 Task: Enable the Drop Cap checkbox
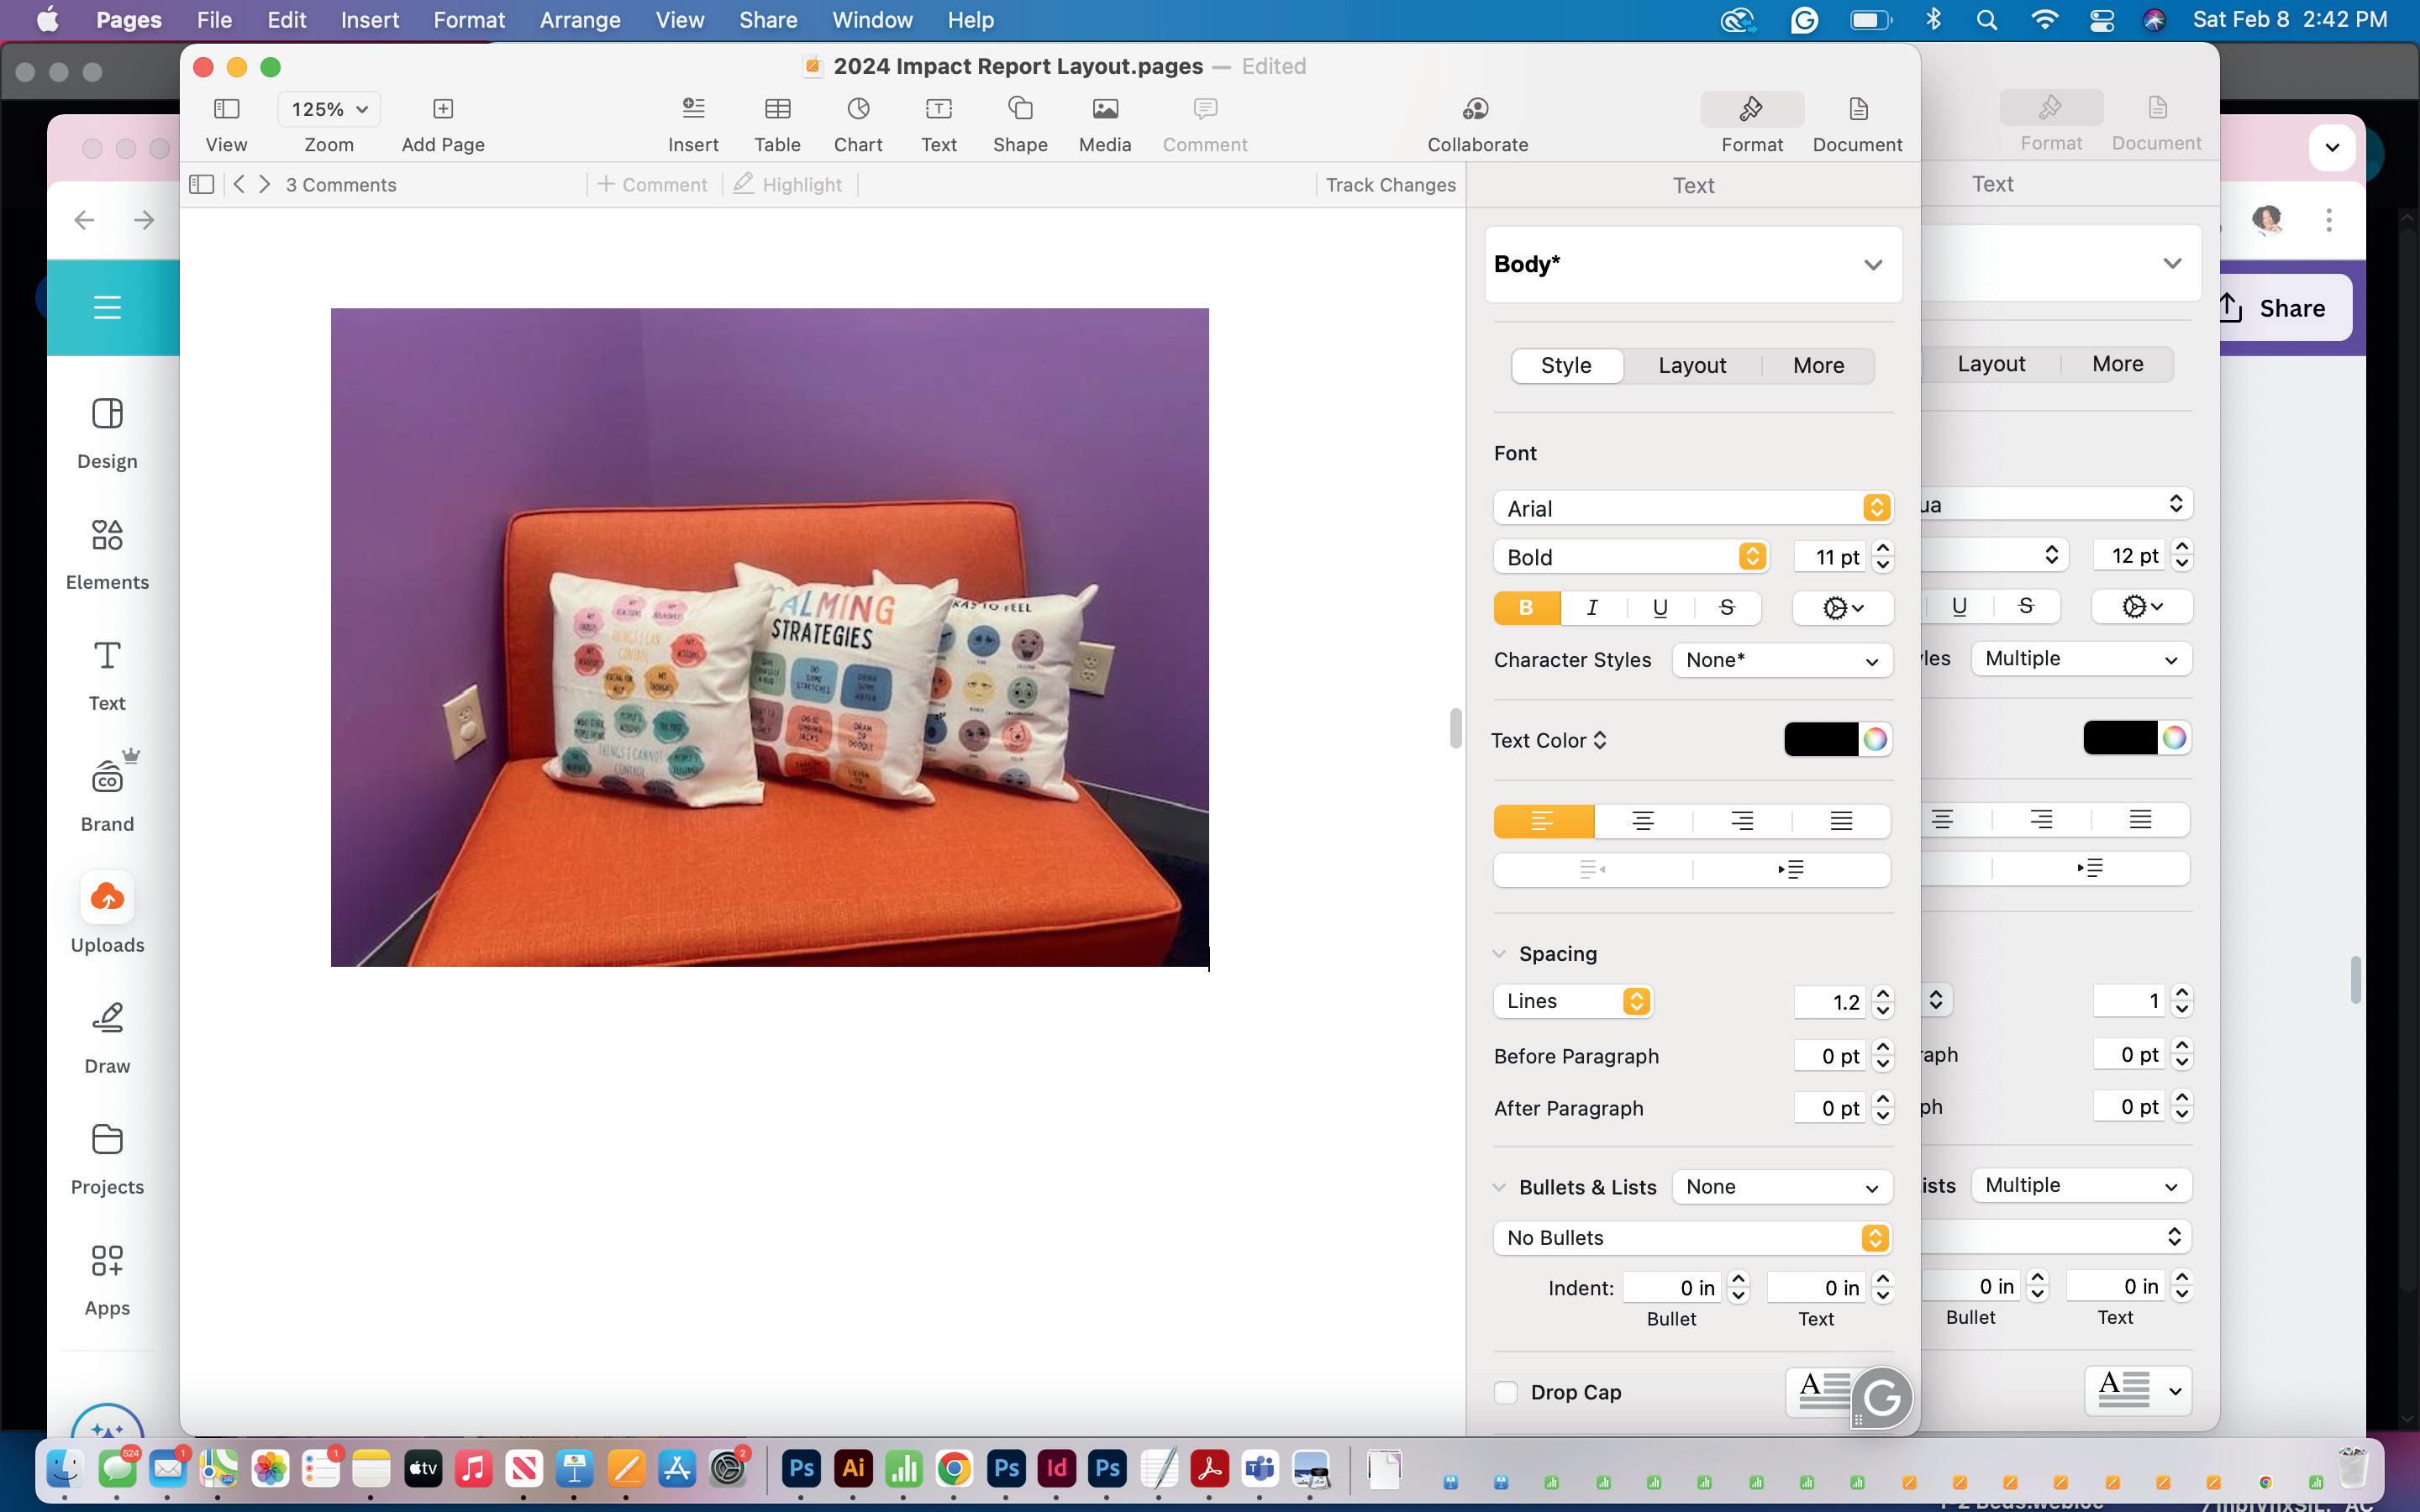[1506, 1392]
